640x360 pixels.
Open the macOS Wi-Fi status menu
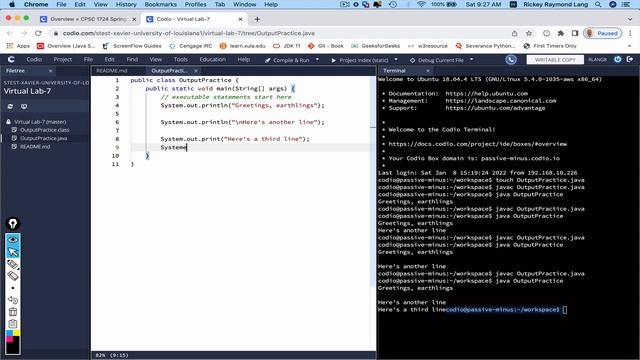(421, 4)
